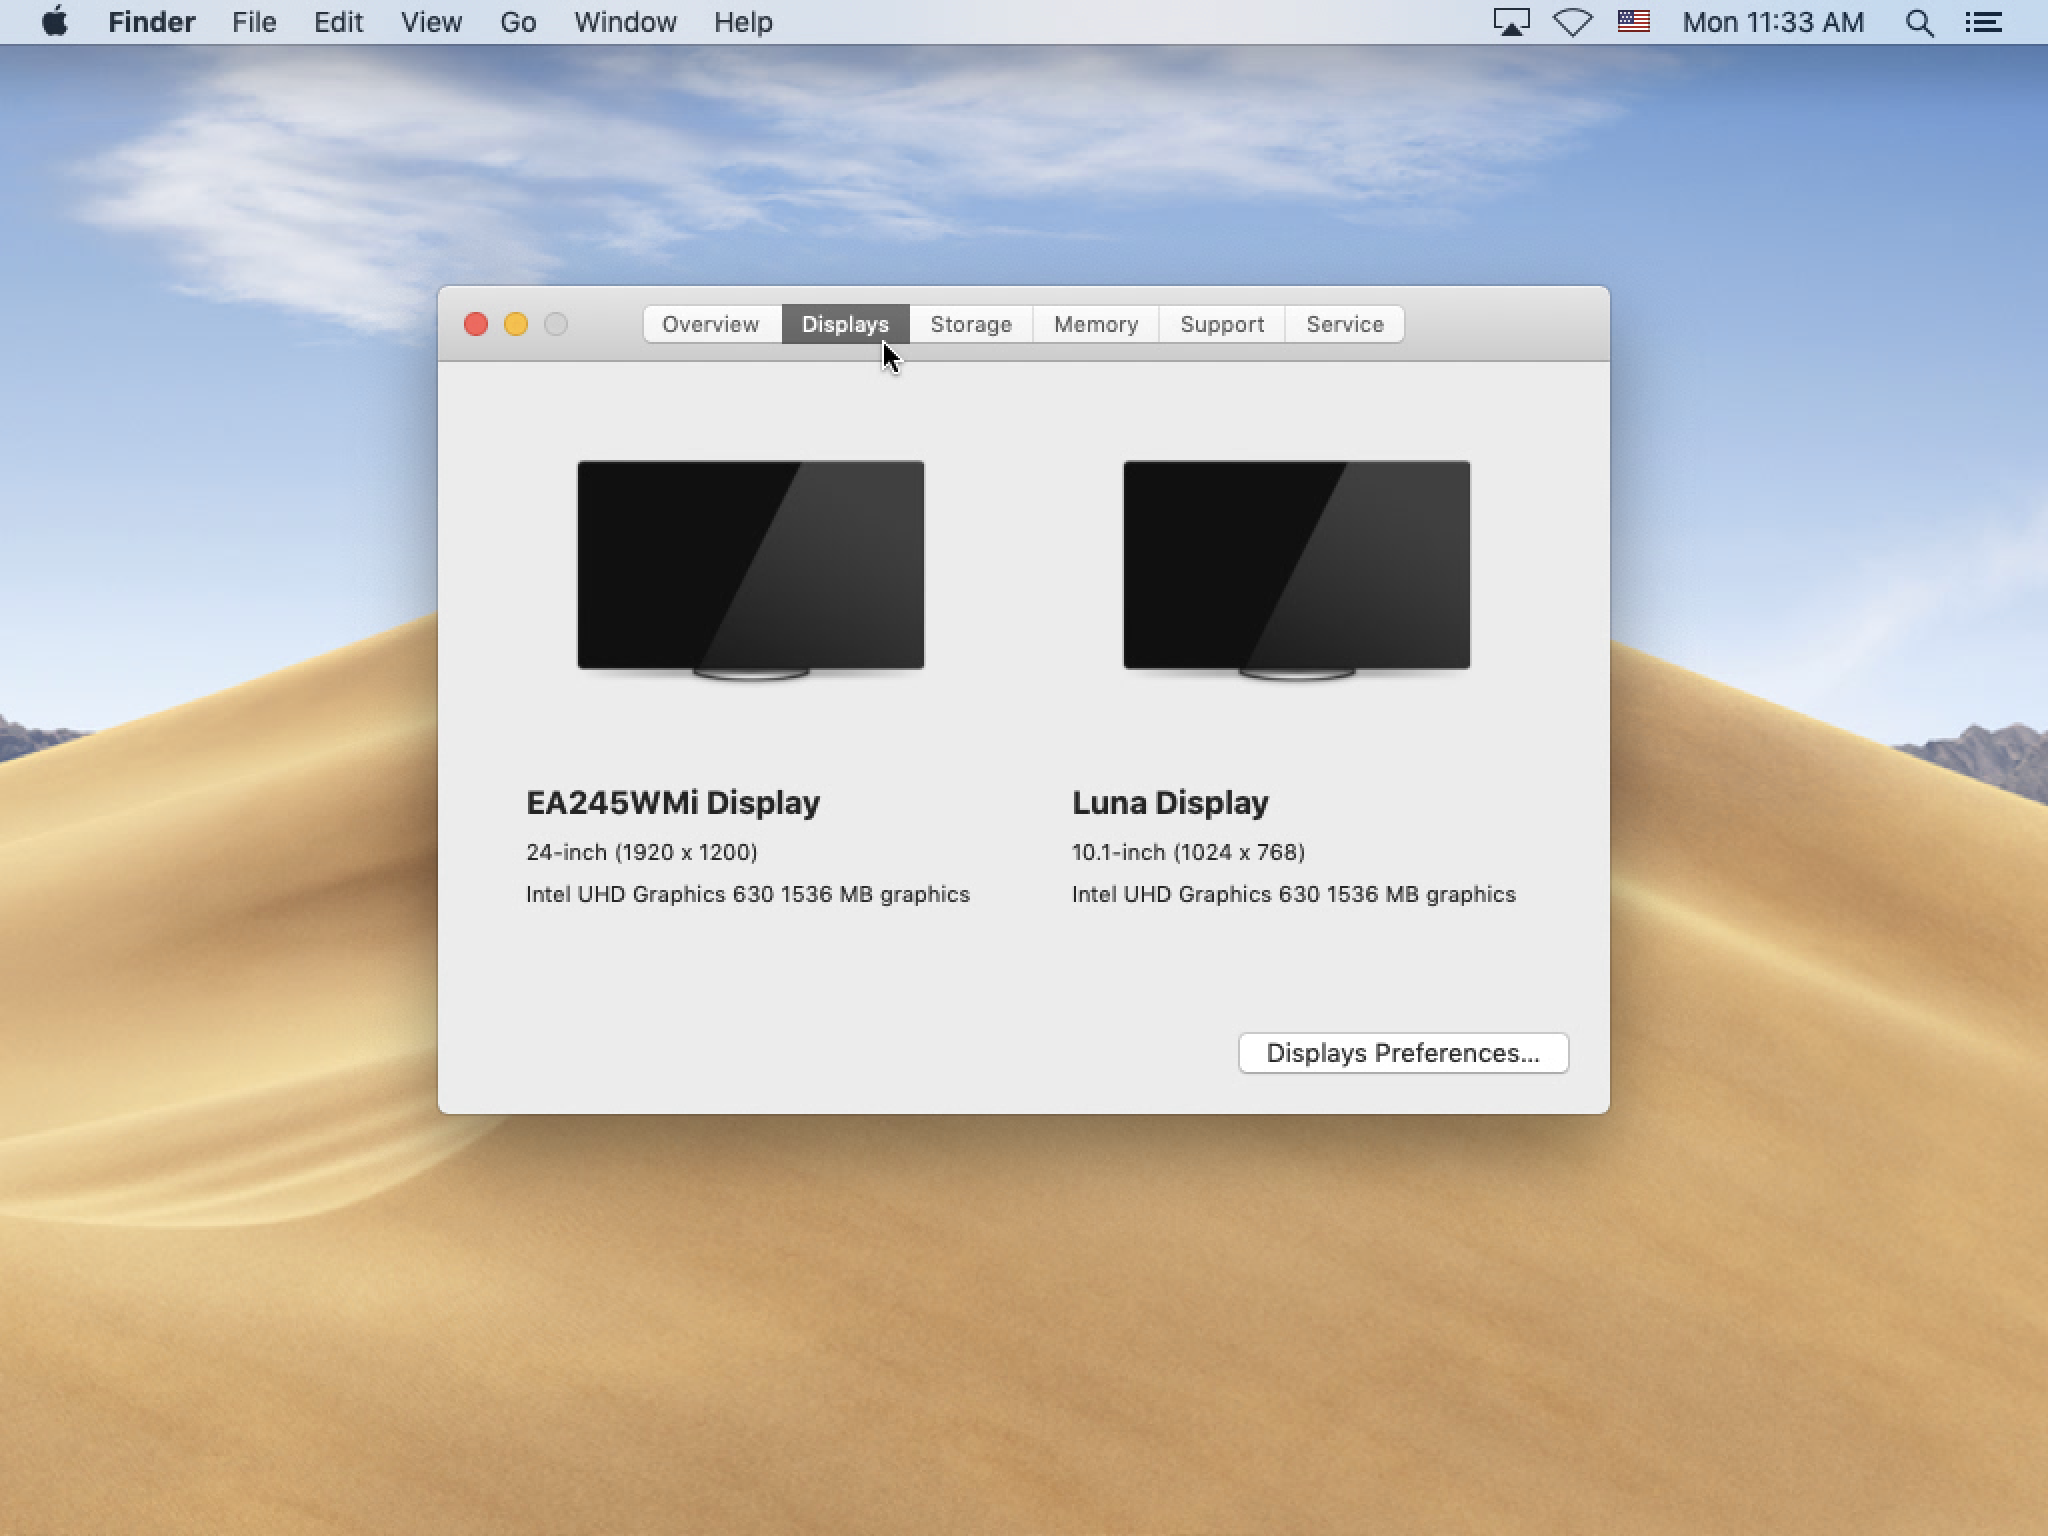Click graphics info under EA245WMi Display
This screenshot has width=2048, height=1536.
[748, 894]
